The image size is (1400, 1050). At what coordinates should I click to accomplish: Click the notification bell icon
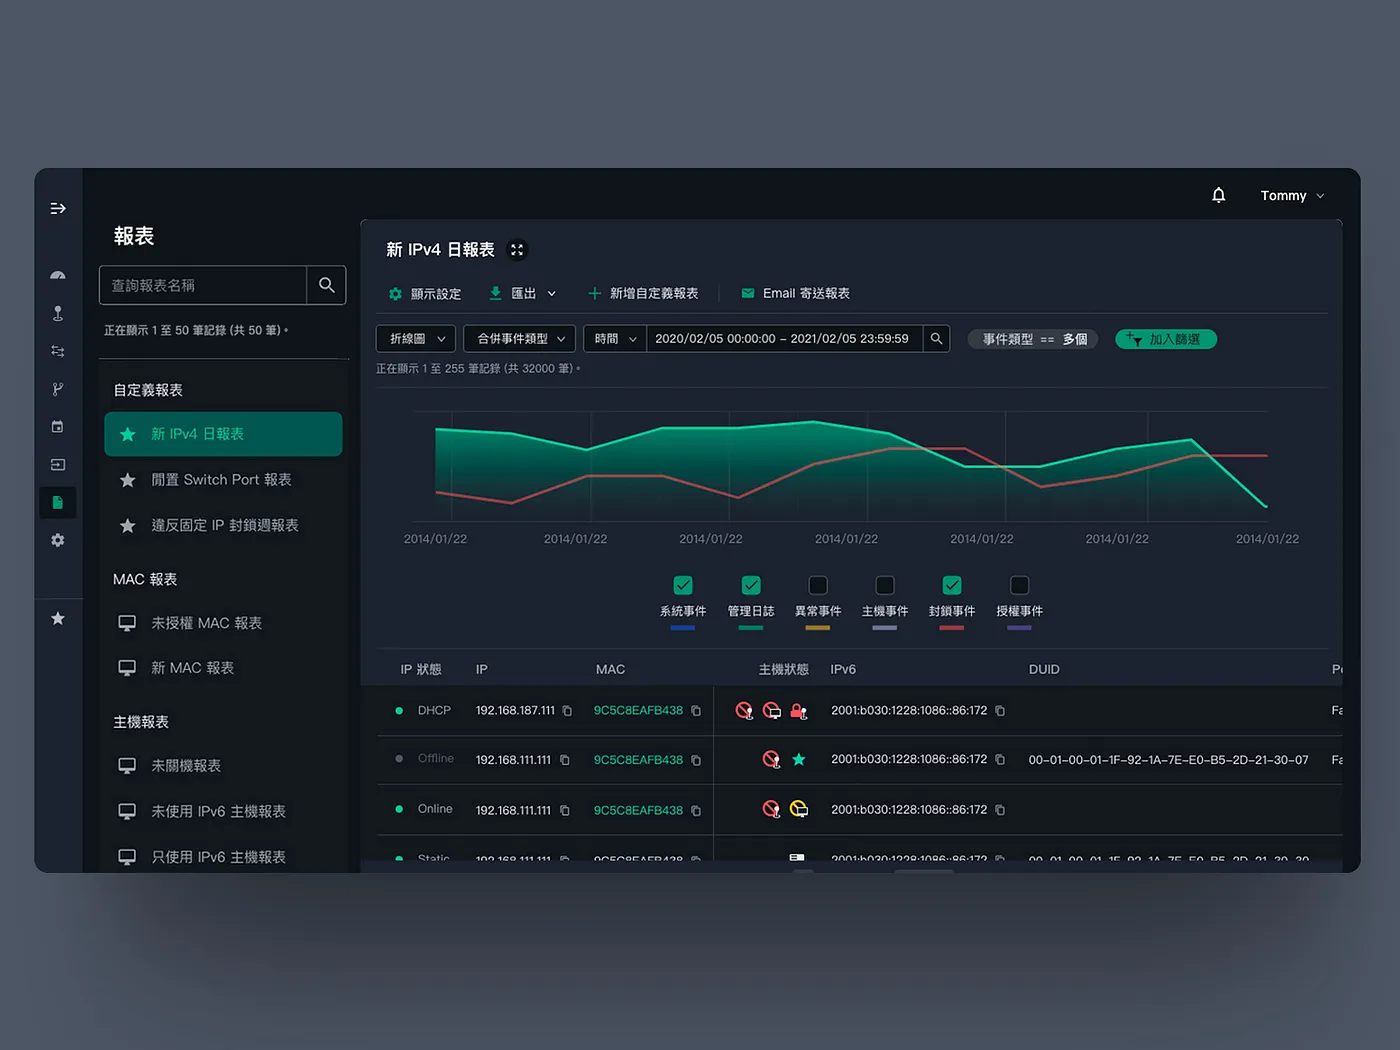coord(1218,195)
